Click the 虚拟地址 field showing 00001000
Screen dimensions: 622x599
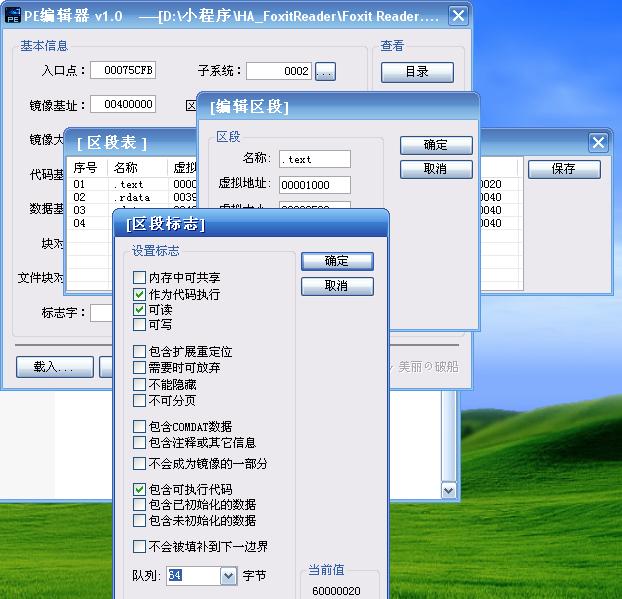[x=315, y=185]
